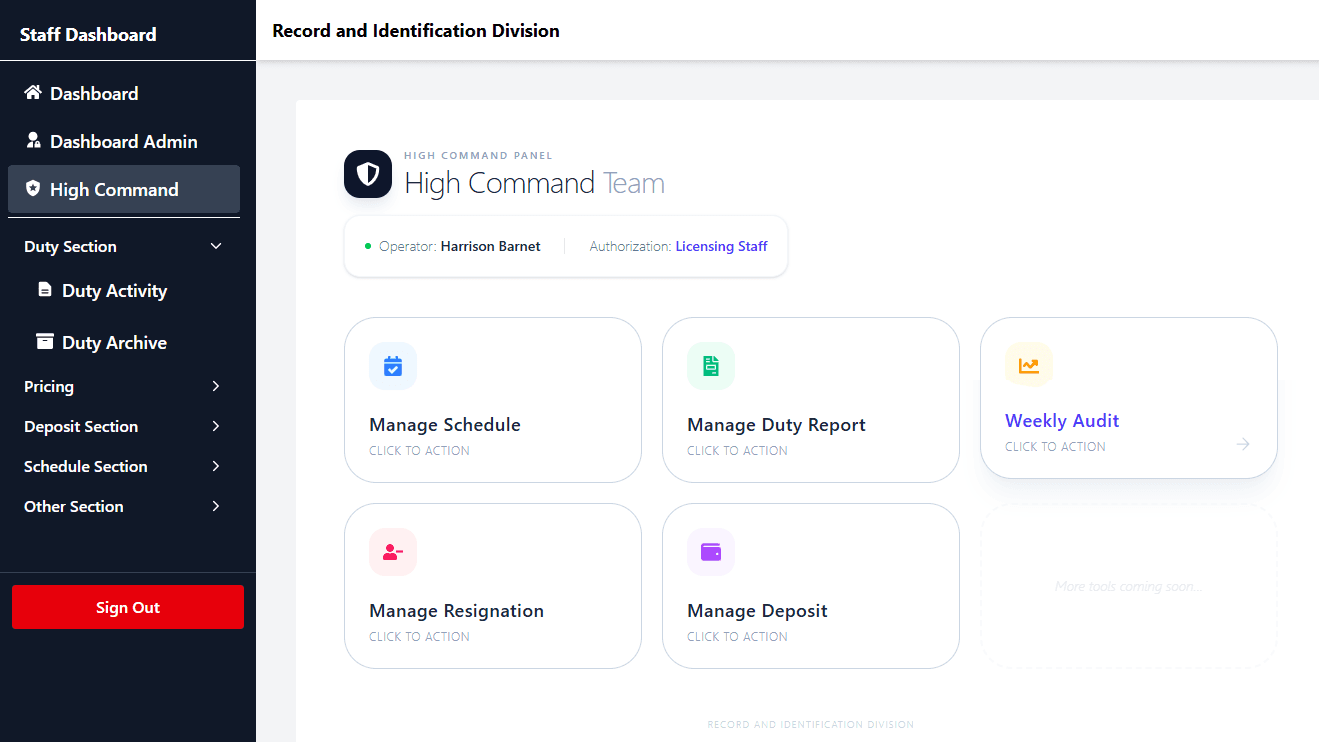Expand the Schedule Section chevron

click(216, 467)
